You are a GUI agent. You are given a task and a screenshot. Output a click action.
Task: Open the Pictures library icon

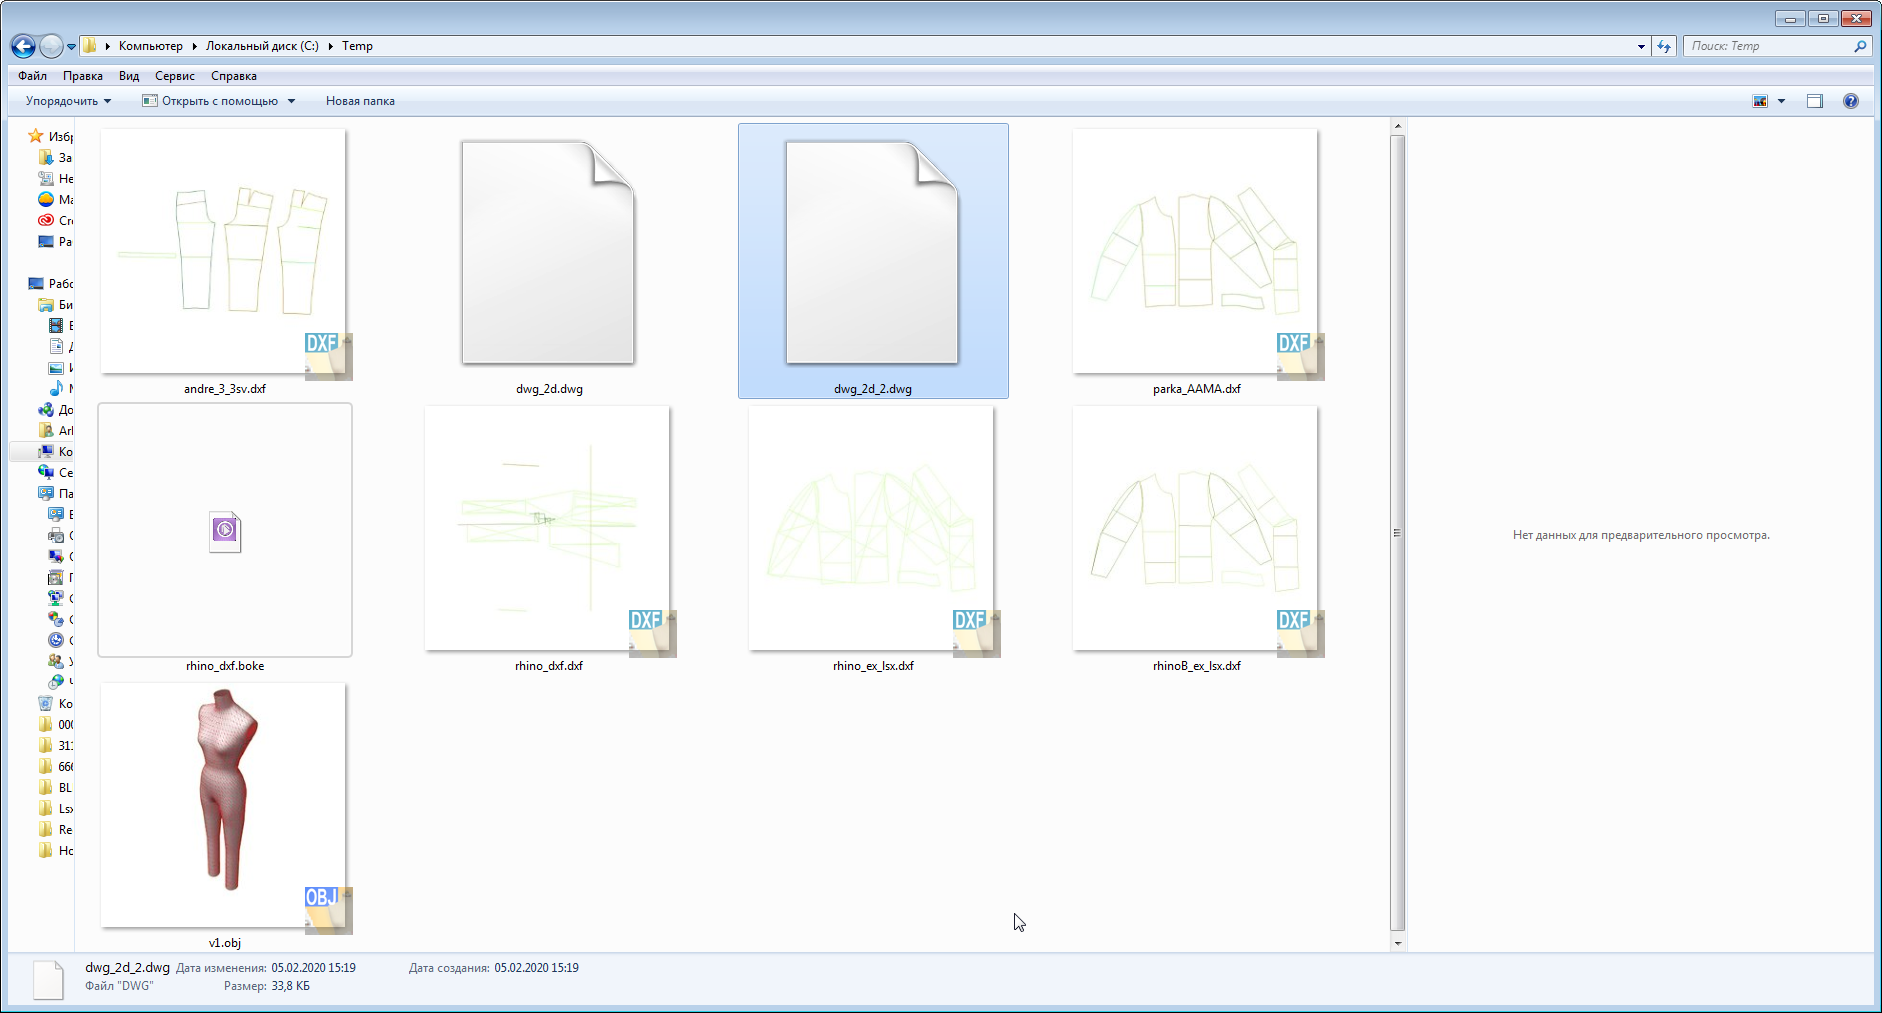pos(57,367)
